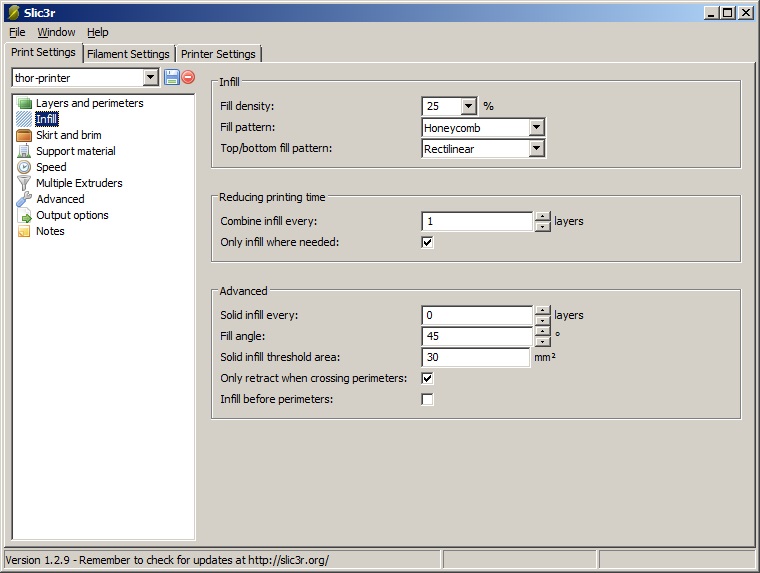The width and height of the screenshot is (760, 573).
Task: Open Skirt and brim settings icon
Action: click(24, 135)
